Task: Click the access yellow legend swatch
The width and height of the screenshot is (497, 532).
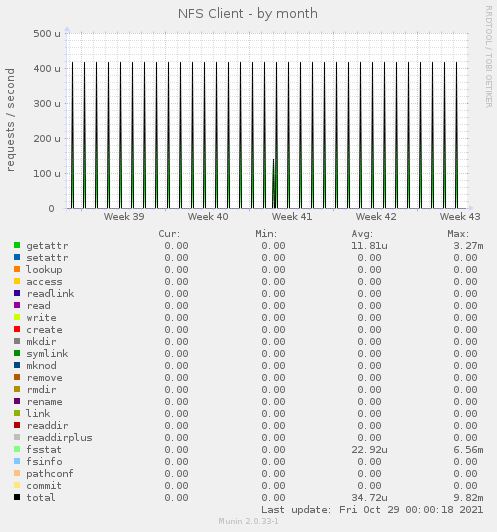Action: tap(17, 281)
